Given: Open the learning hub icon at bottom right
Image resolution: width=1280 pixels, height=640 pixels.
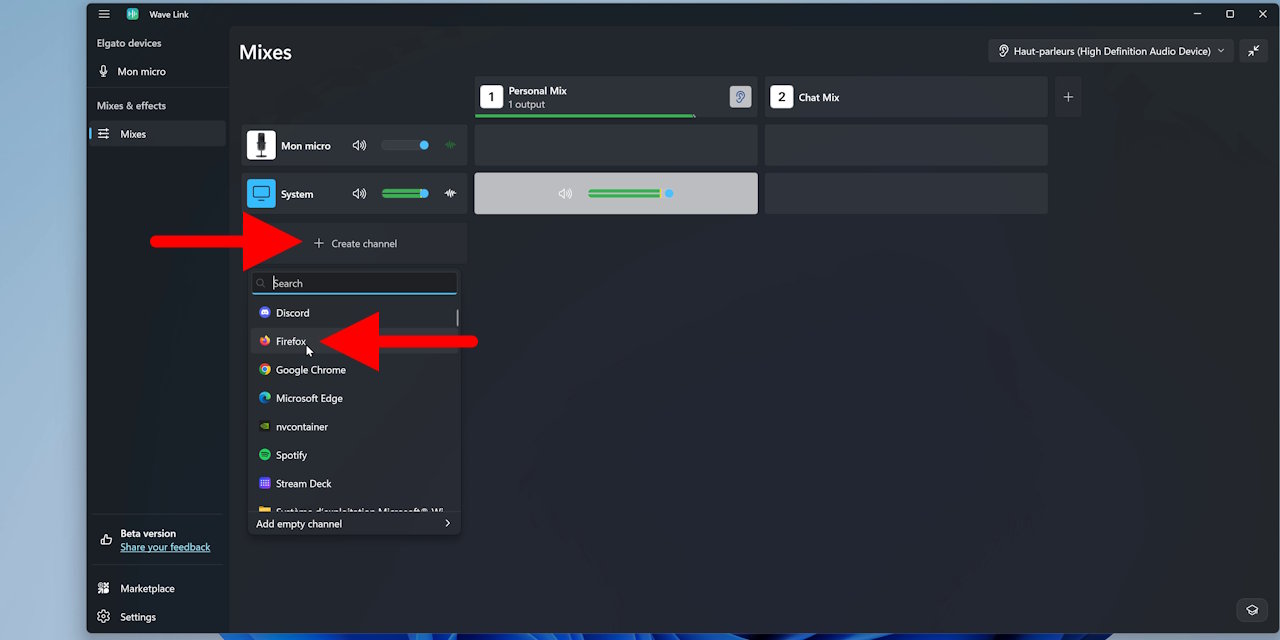Looking at the screenshot, I should coord(1252,610).
